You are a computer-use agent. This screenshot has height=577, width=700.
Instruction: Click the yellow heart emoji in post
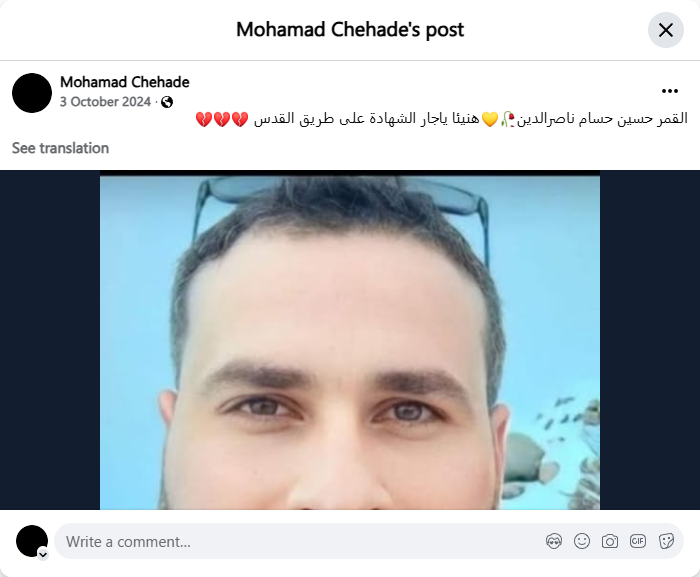[490, 119]
